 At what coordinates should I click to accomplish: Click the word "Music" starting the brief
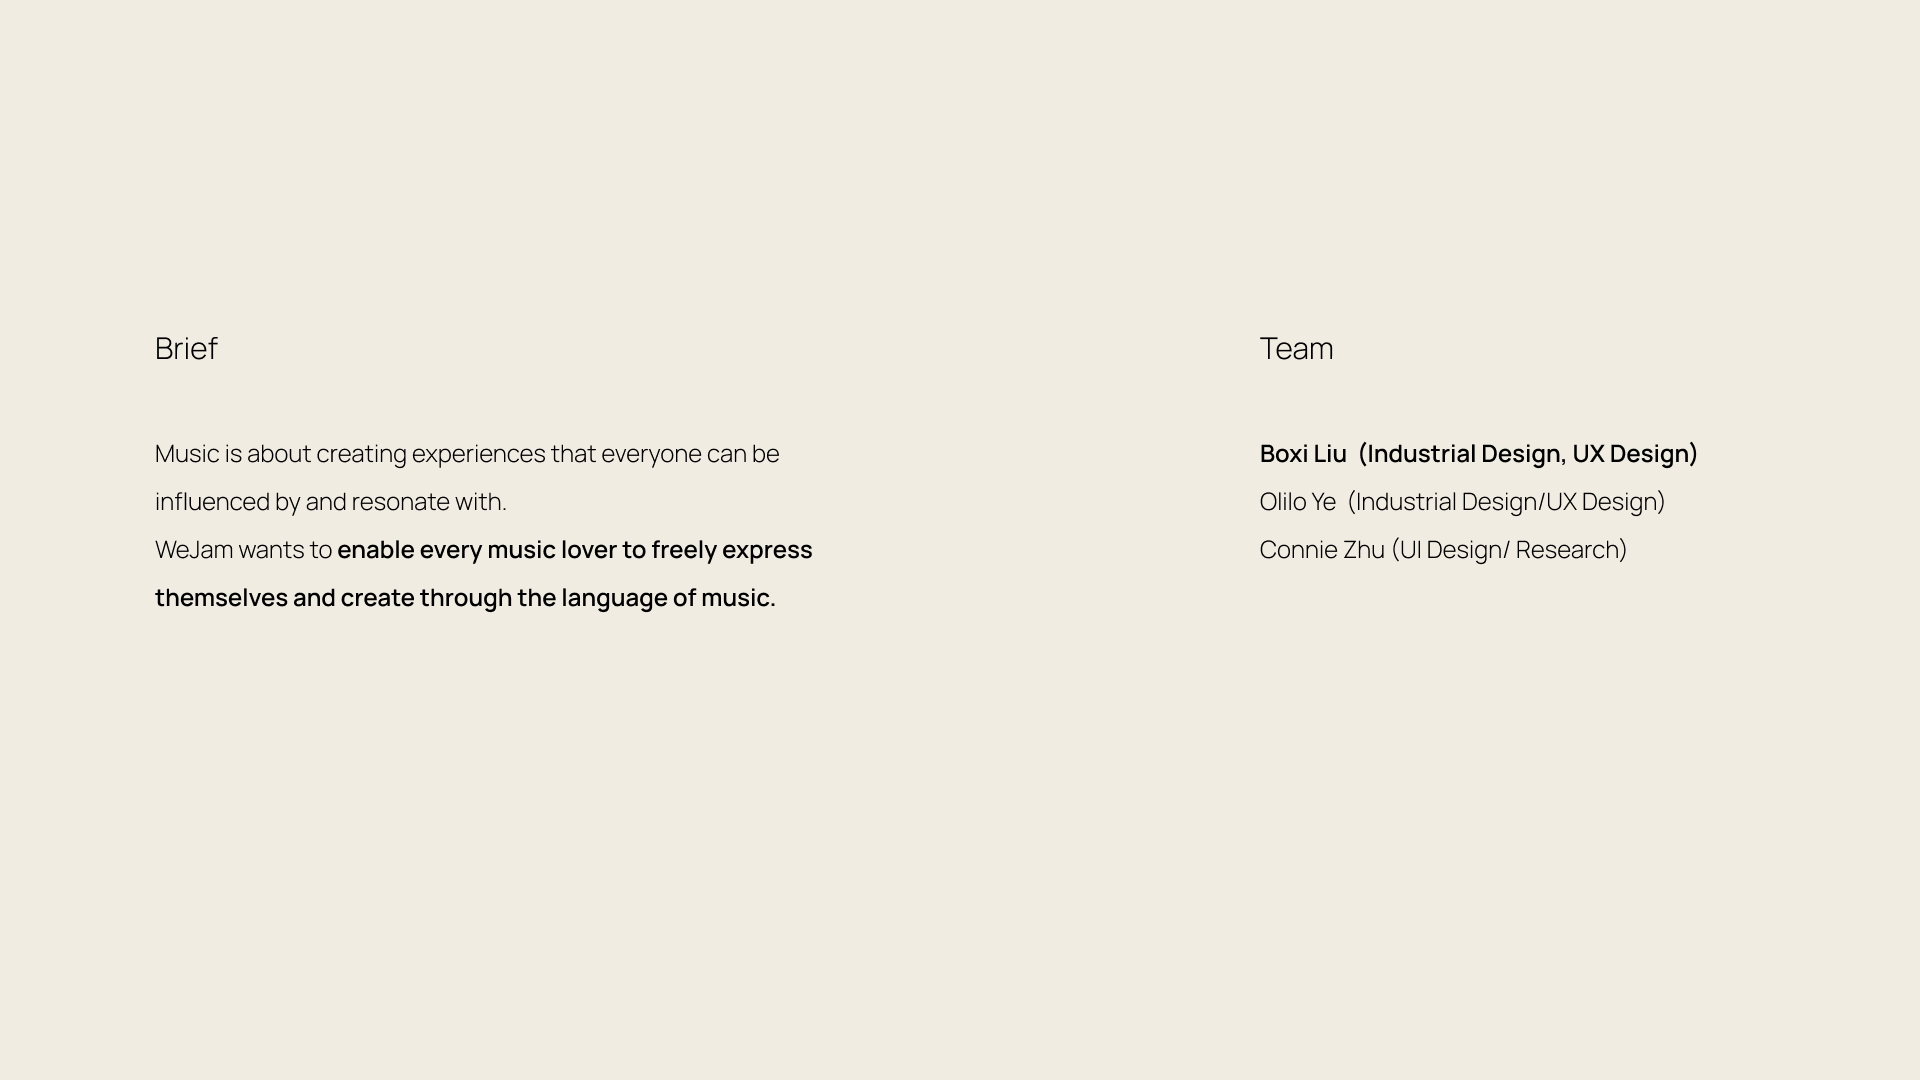(187, 454)
